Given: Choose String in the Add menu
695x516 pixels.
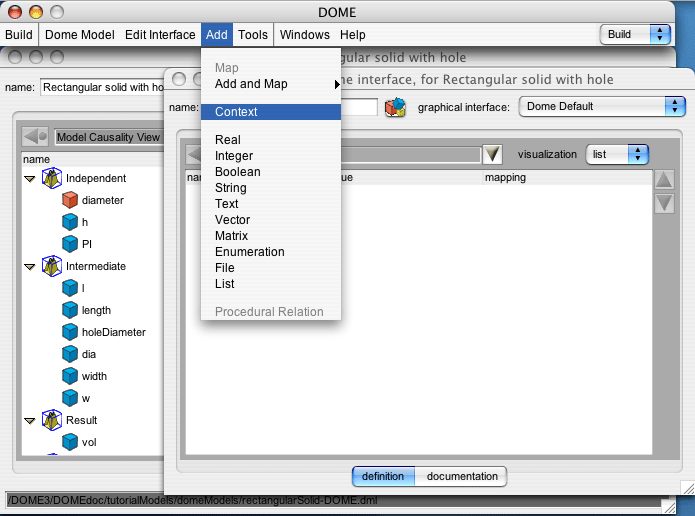Looking at the screenshot, I should [271, 188].
